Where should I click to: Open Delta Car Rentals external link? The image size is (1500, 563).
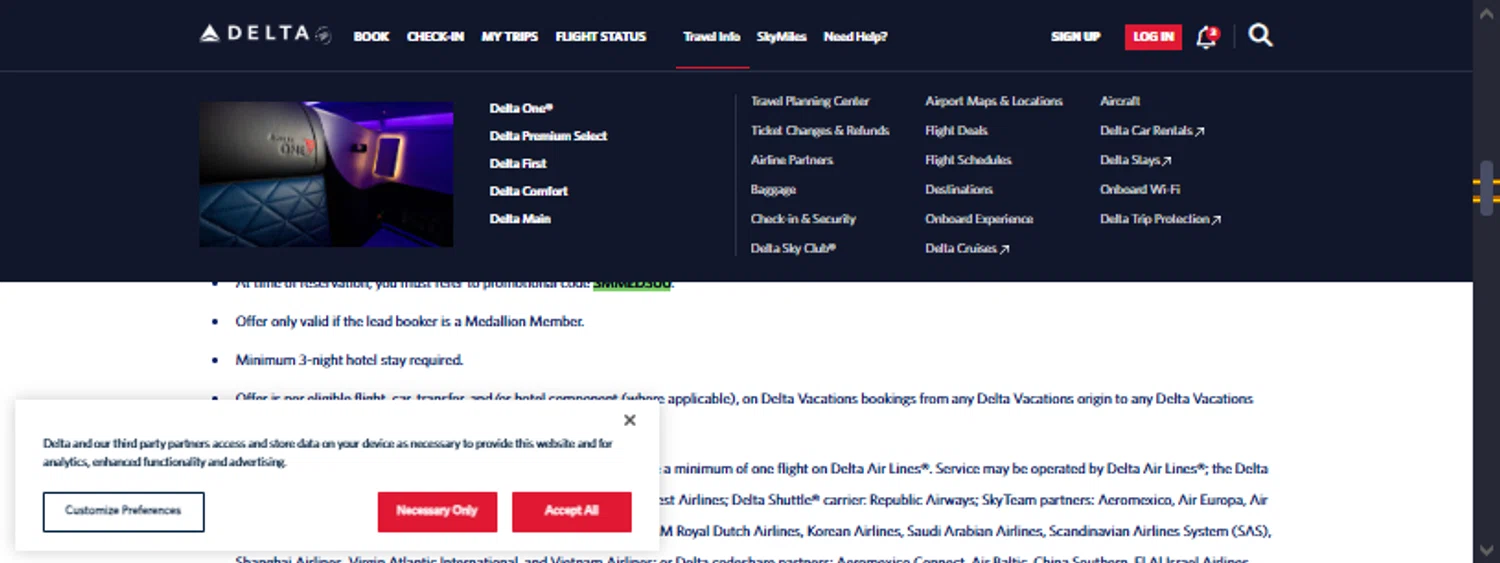pyautogui.click(x=1152, y=130)
